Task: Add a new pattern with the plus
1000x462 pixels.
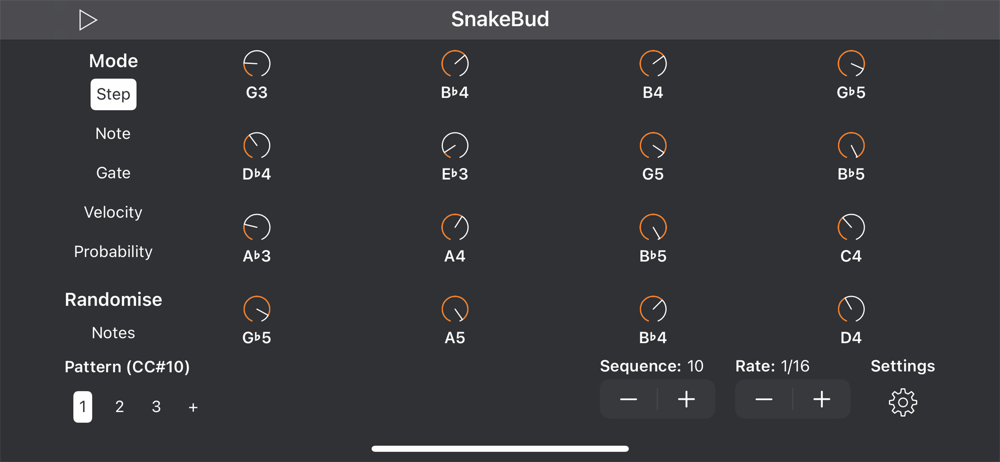Action: point(193,407)
